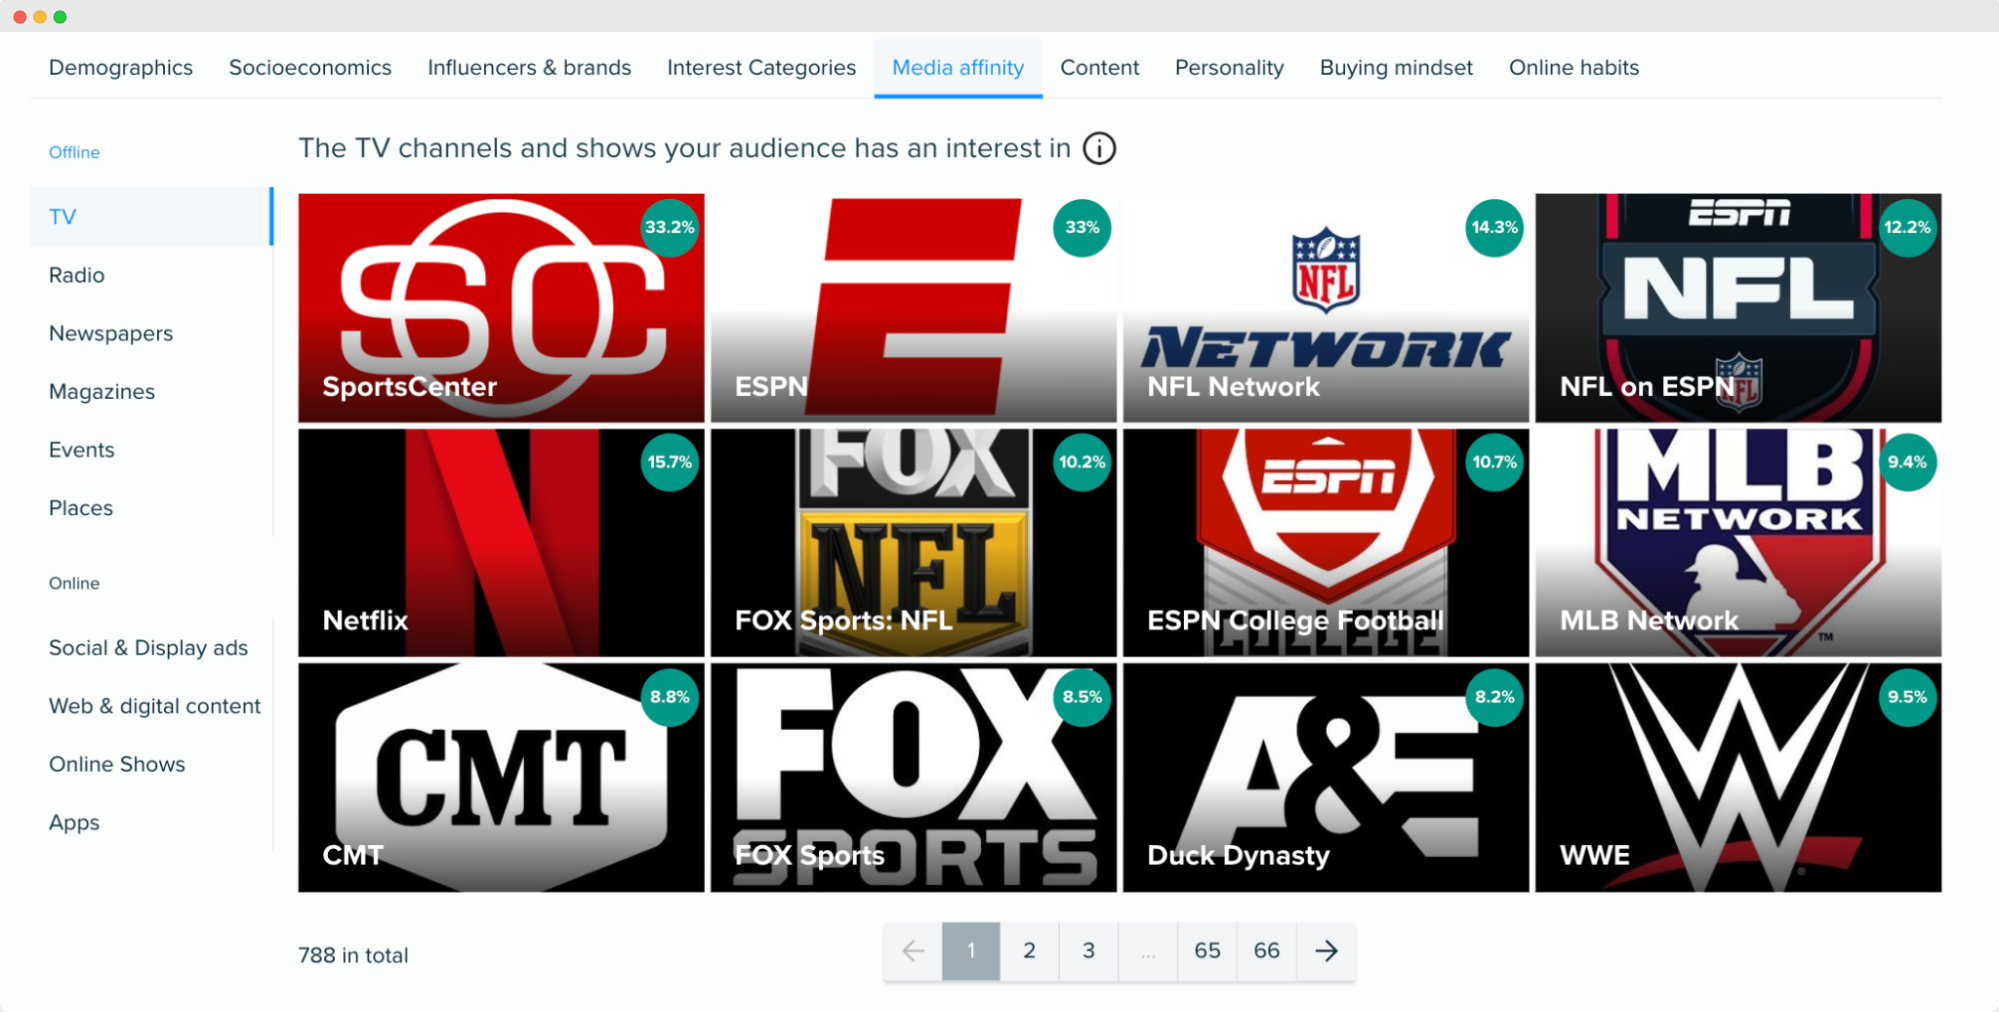Switch to the Socioeconomics tab
Screen dimensions: 1999x1012
click(310, 67)
